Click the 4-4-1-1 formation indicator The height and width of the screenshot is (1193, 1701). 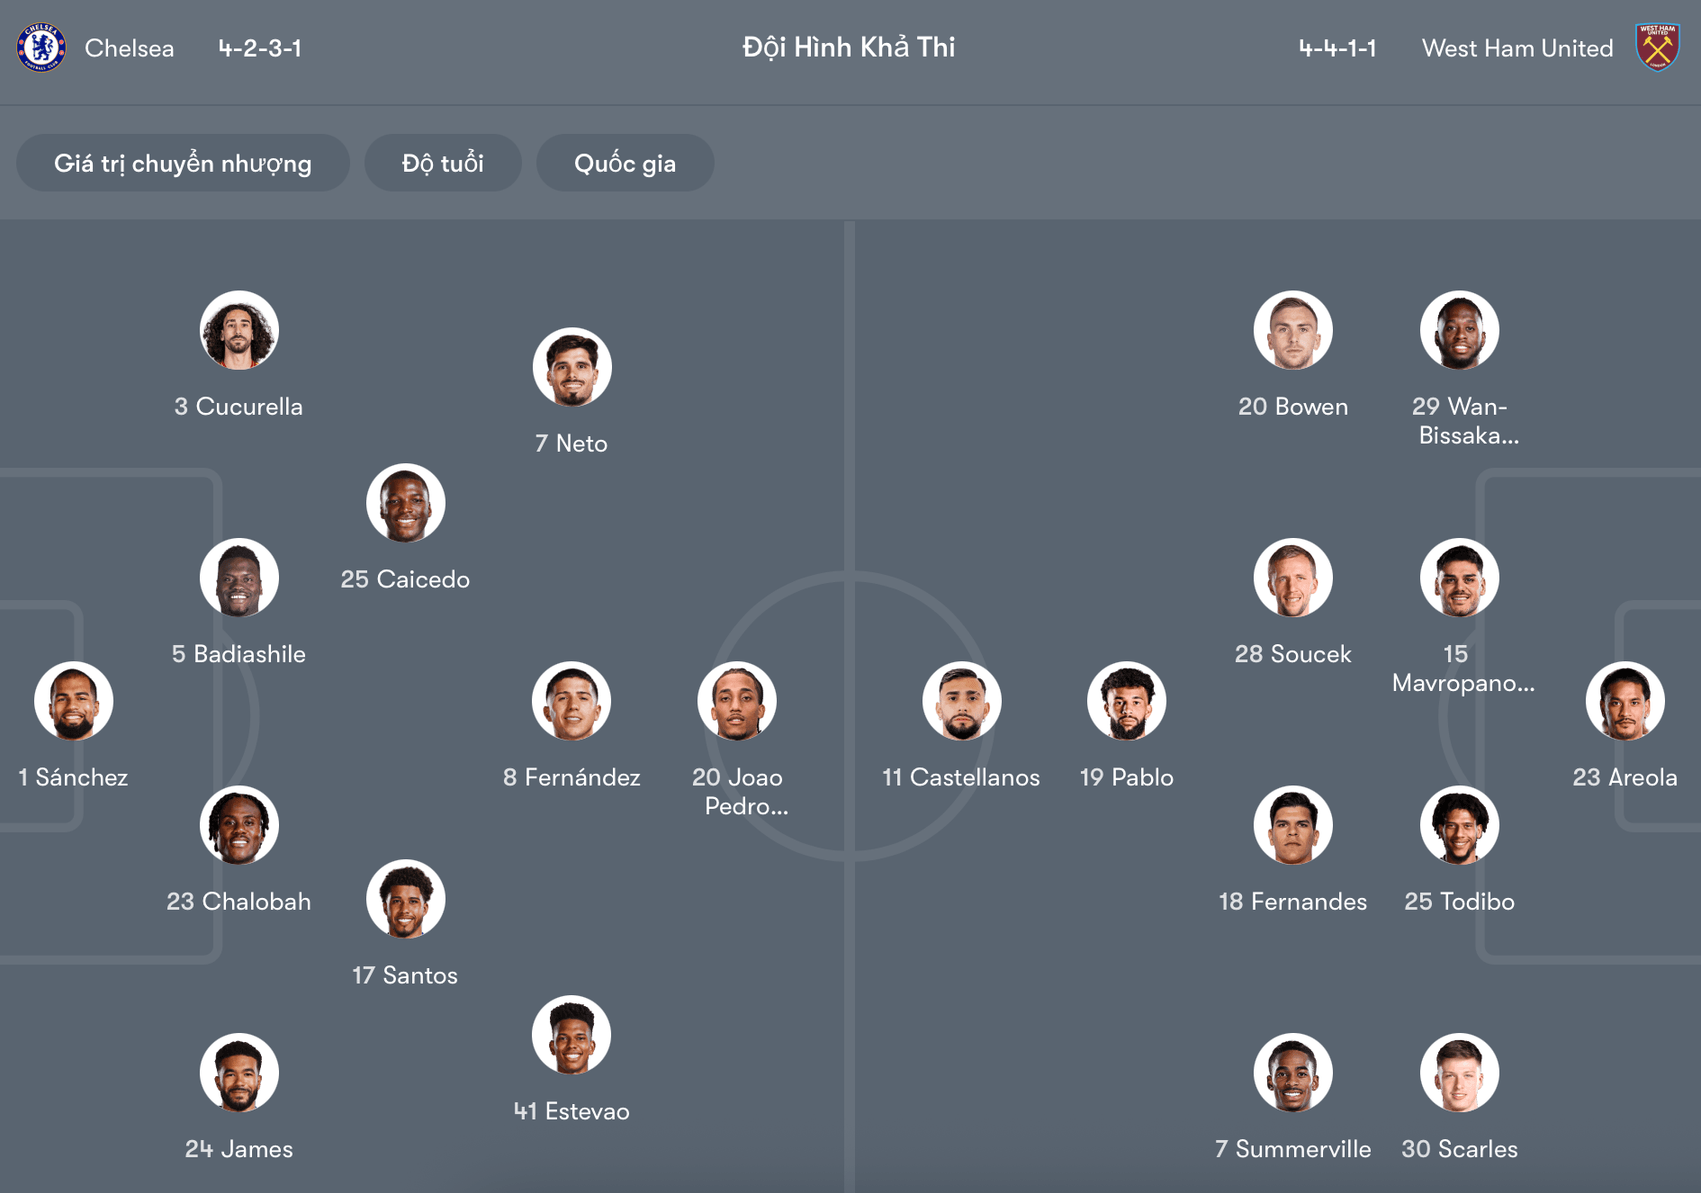[x=1337, y=47]
